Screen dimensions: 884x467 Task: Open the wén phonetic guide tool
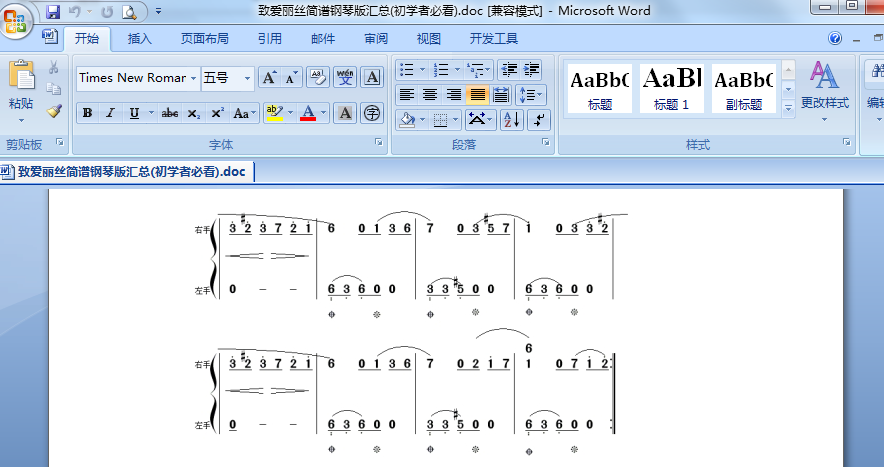click(x=345, y=78)
